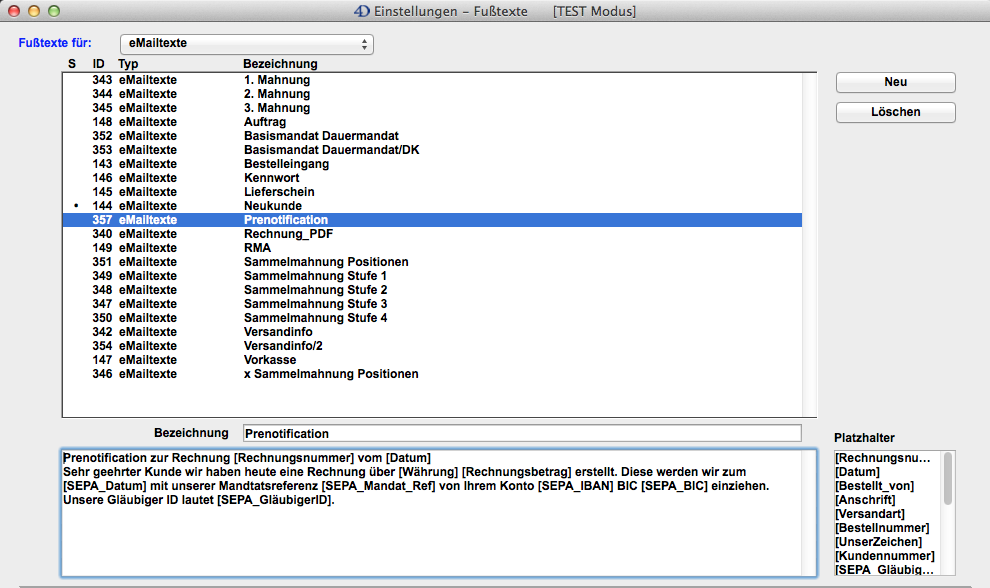The image size is (990, 588).
Task: Select x Sammelmahnung Positionen row
Action: 331,374
